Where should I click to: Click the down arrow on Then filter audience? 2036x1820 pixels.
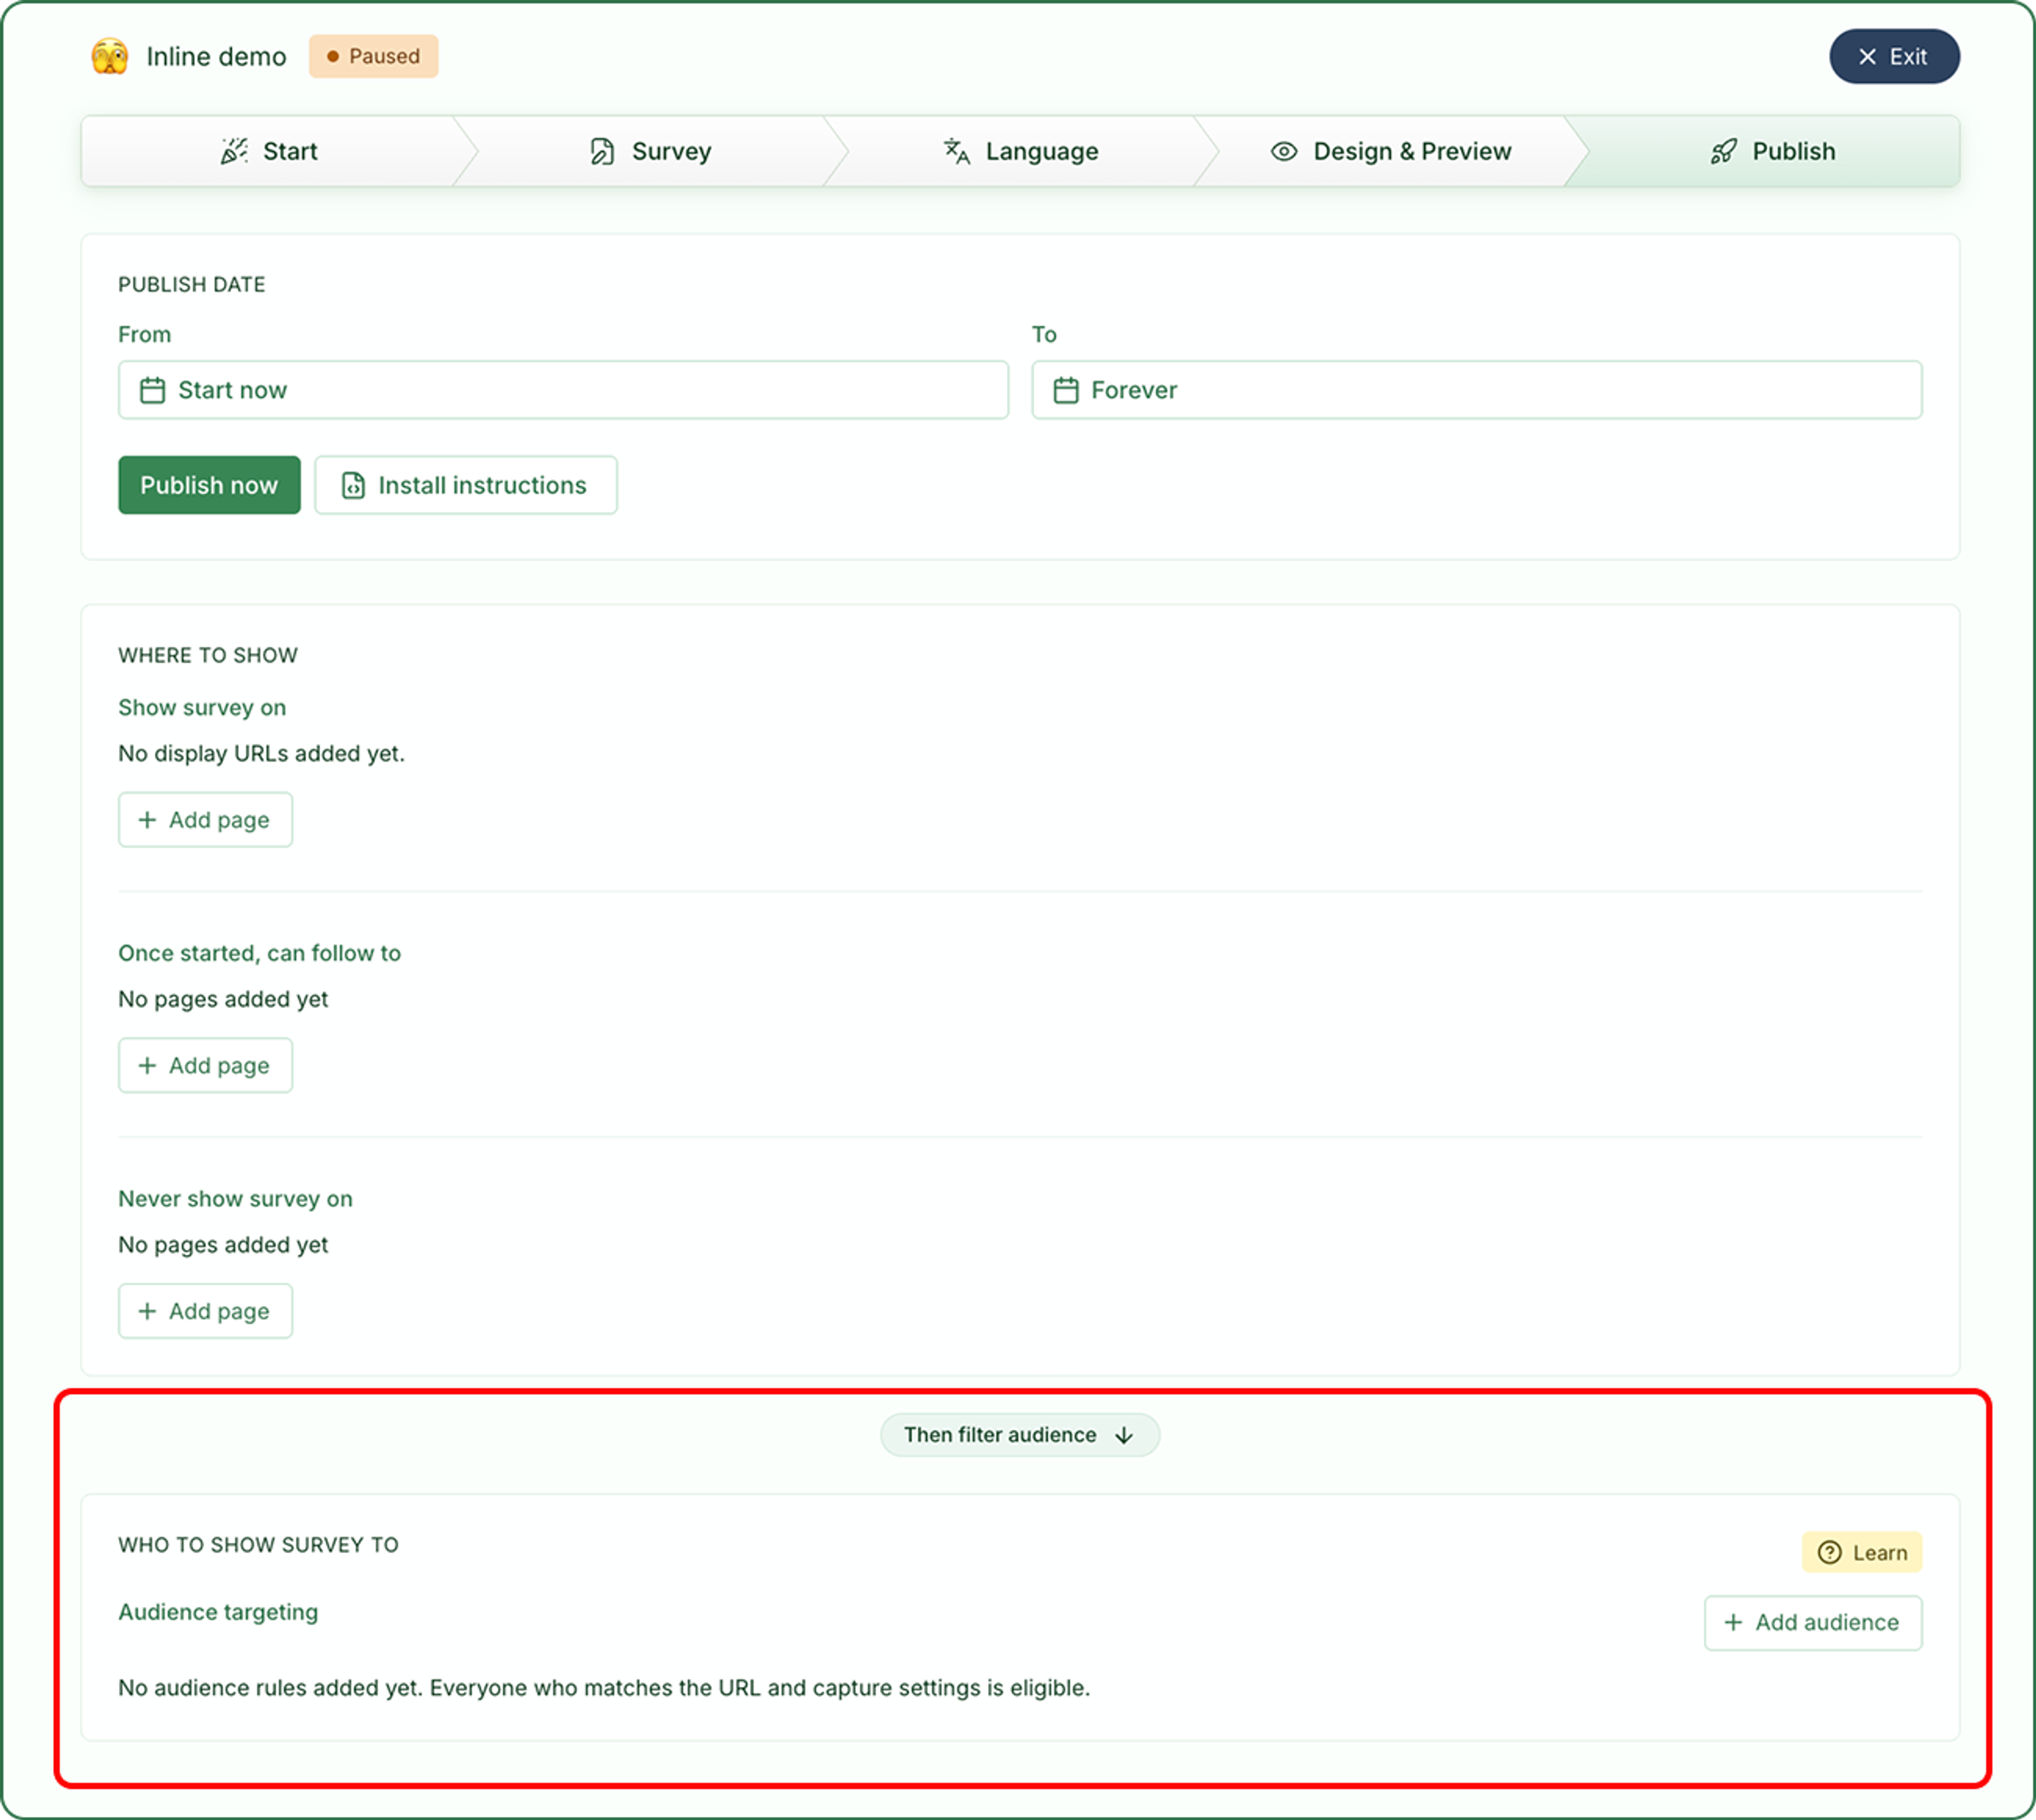(x=1124, y=1435)
